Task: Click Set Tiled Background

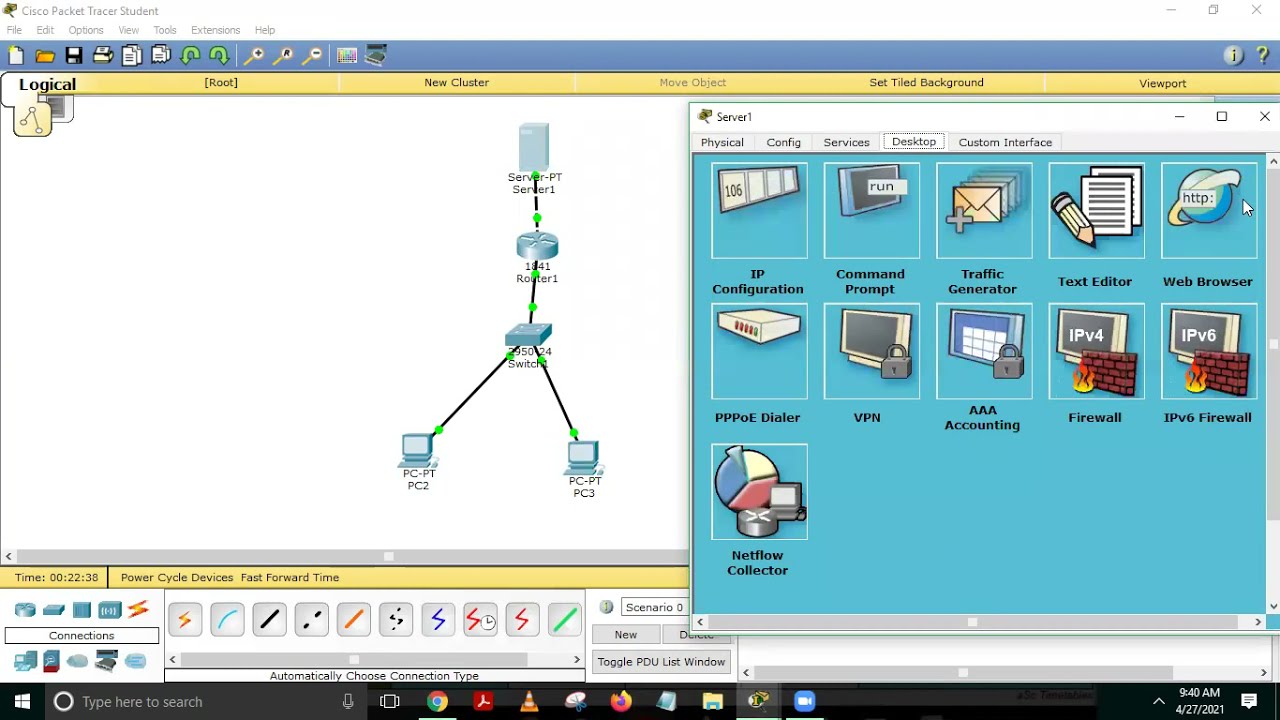Action: click(926, 83)
